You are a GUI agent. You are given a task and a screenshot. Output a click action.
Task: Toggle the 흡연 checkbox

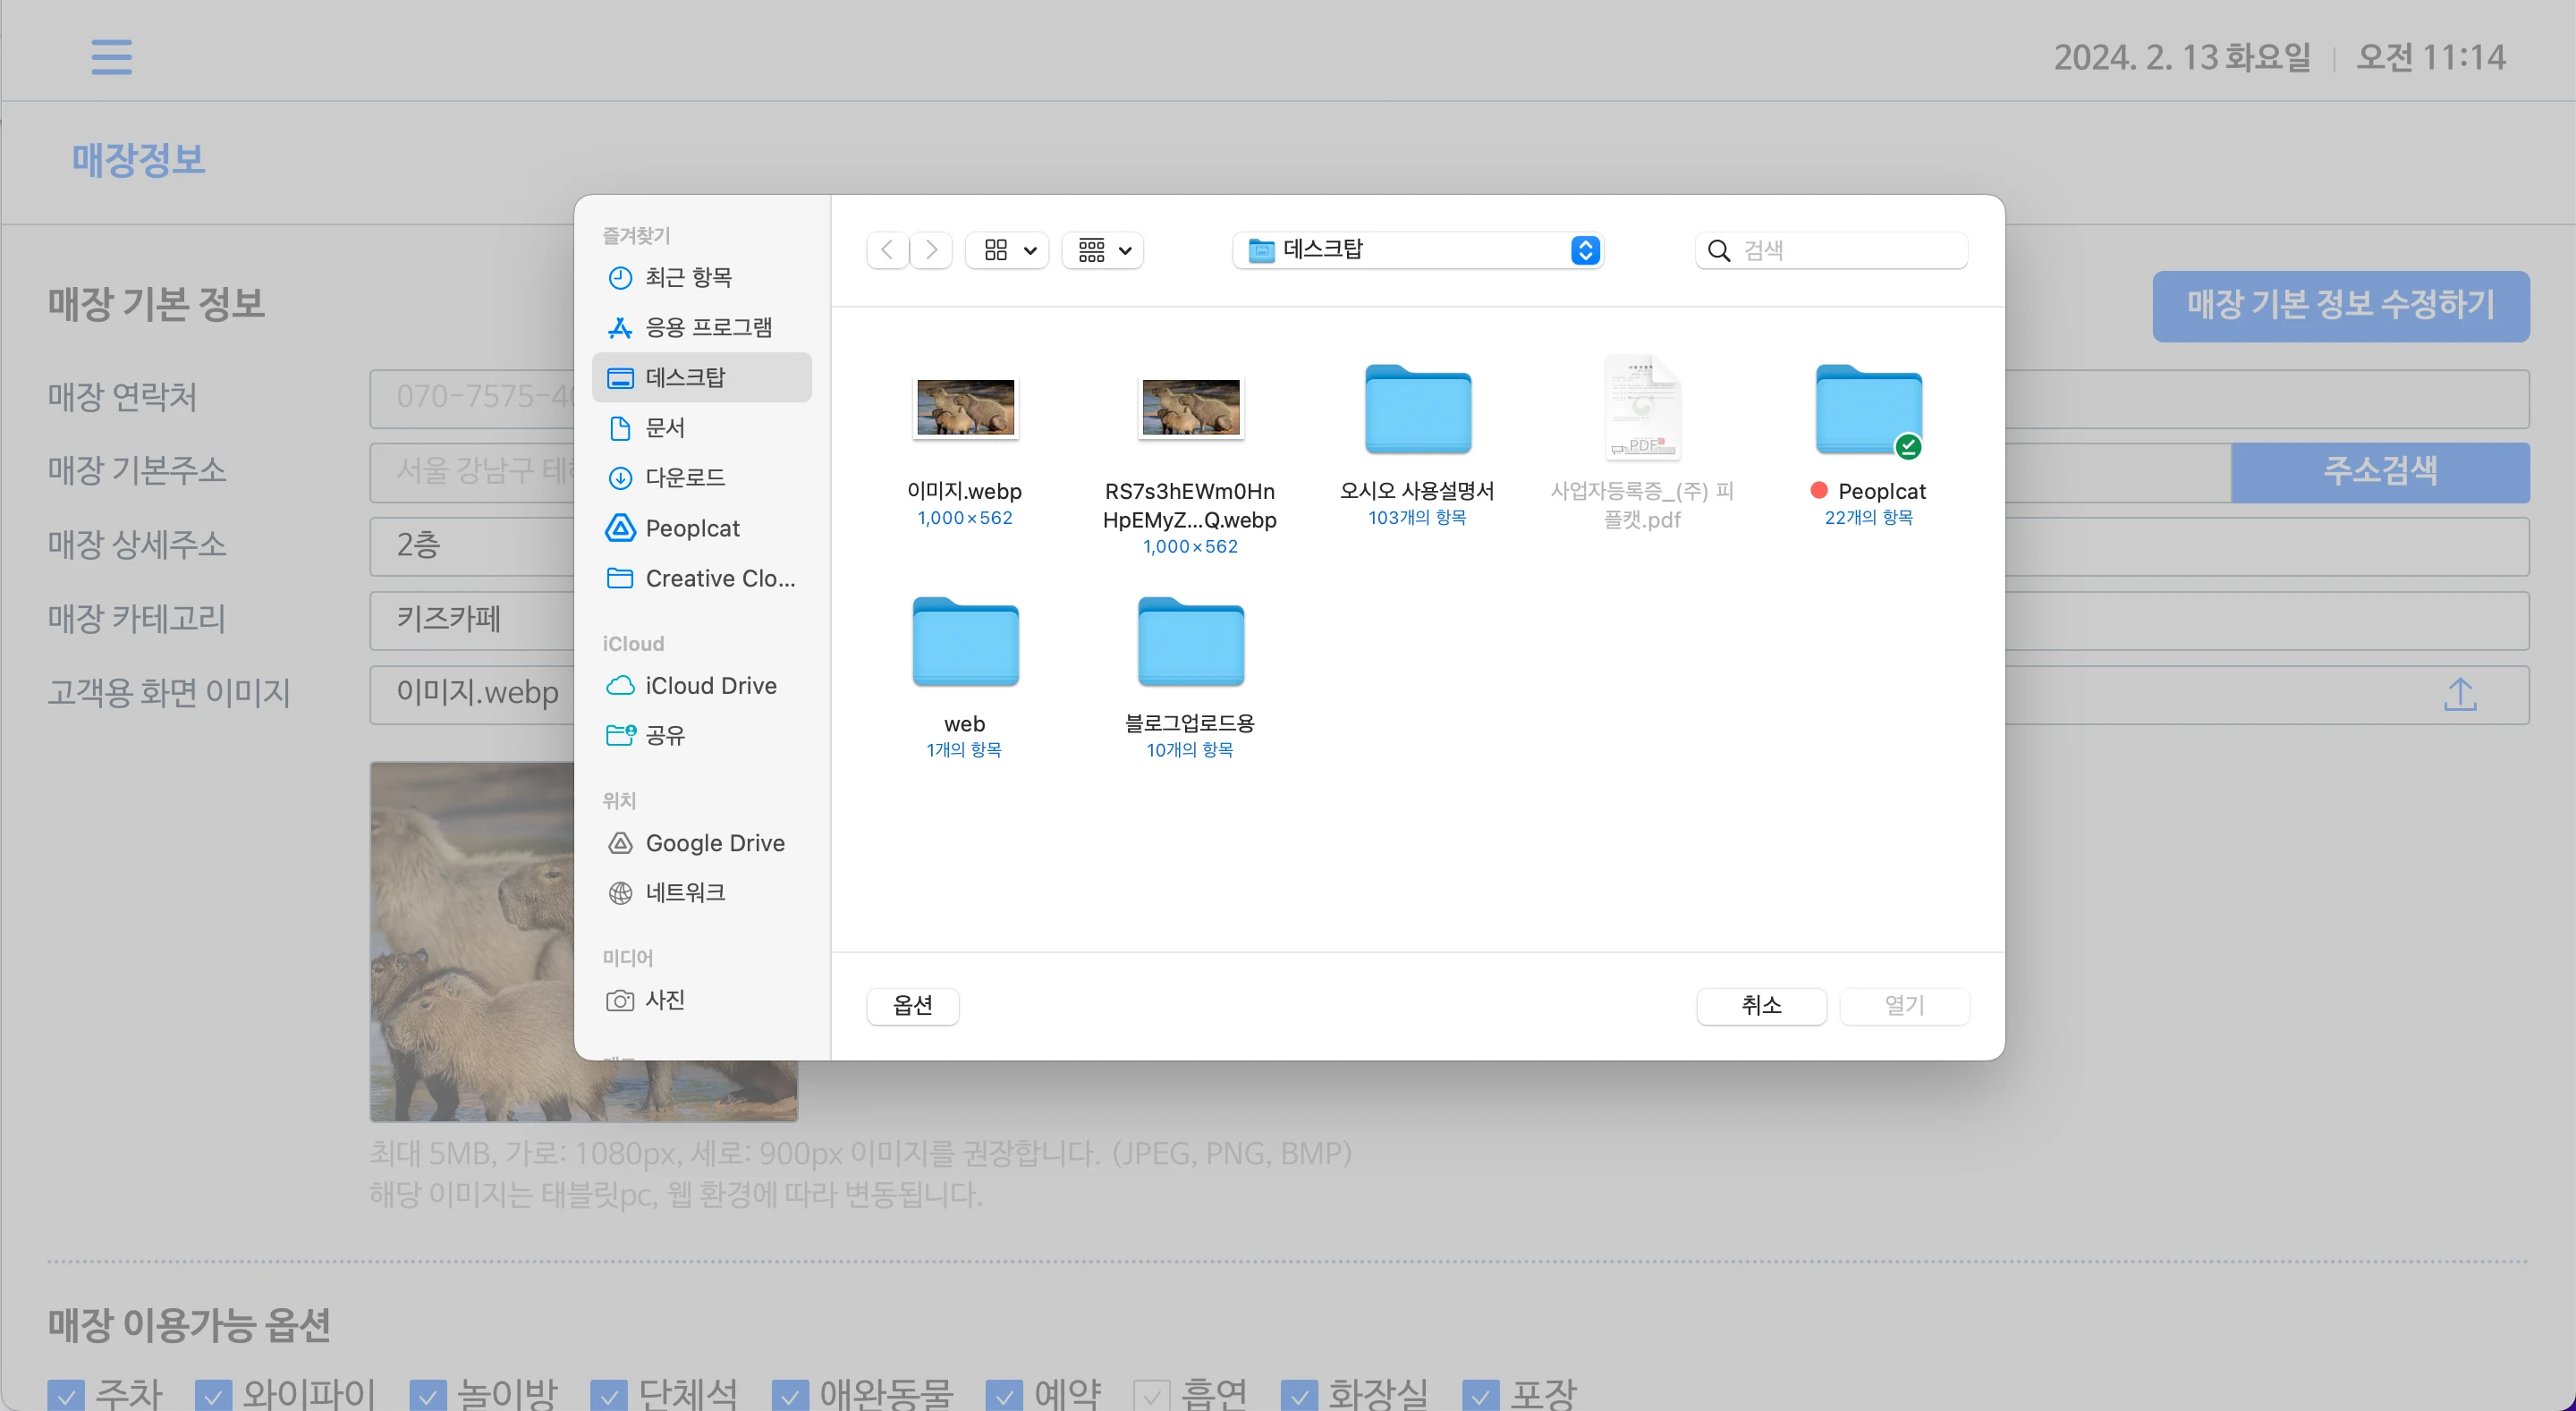(1151, 1395)
